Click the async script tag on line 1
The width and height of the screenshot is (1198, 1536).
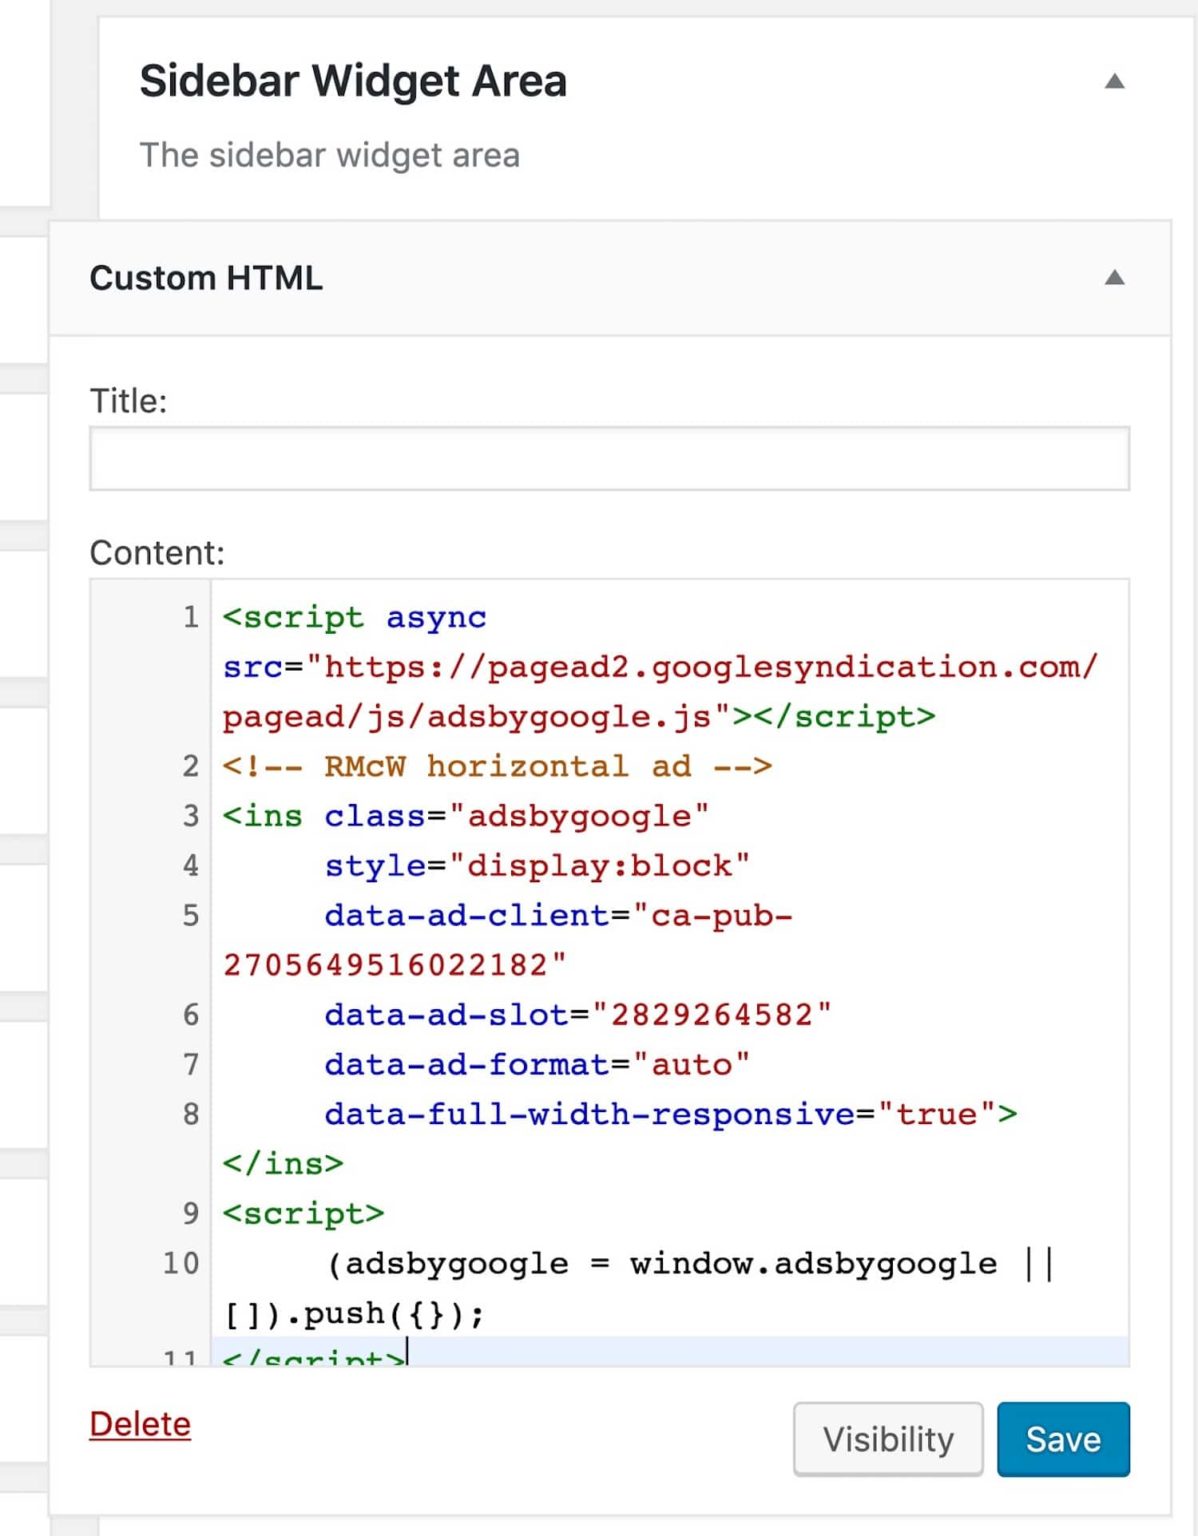pos(354,617)
